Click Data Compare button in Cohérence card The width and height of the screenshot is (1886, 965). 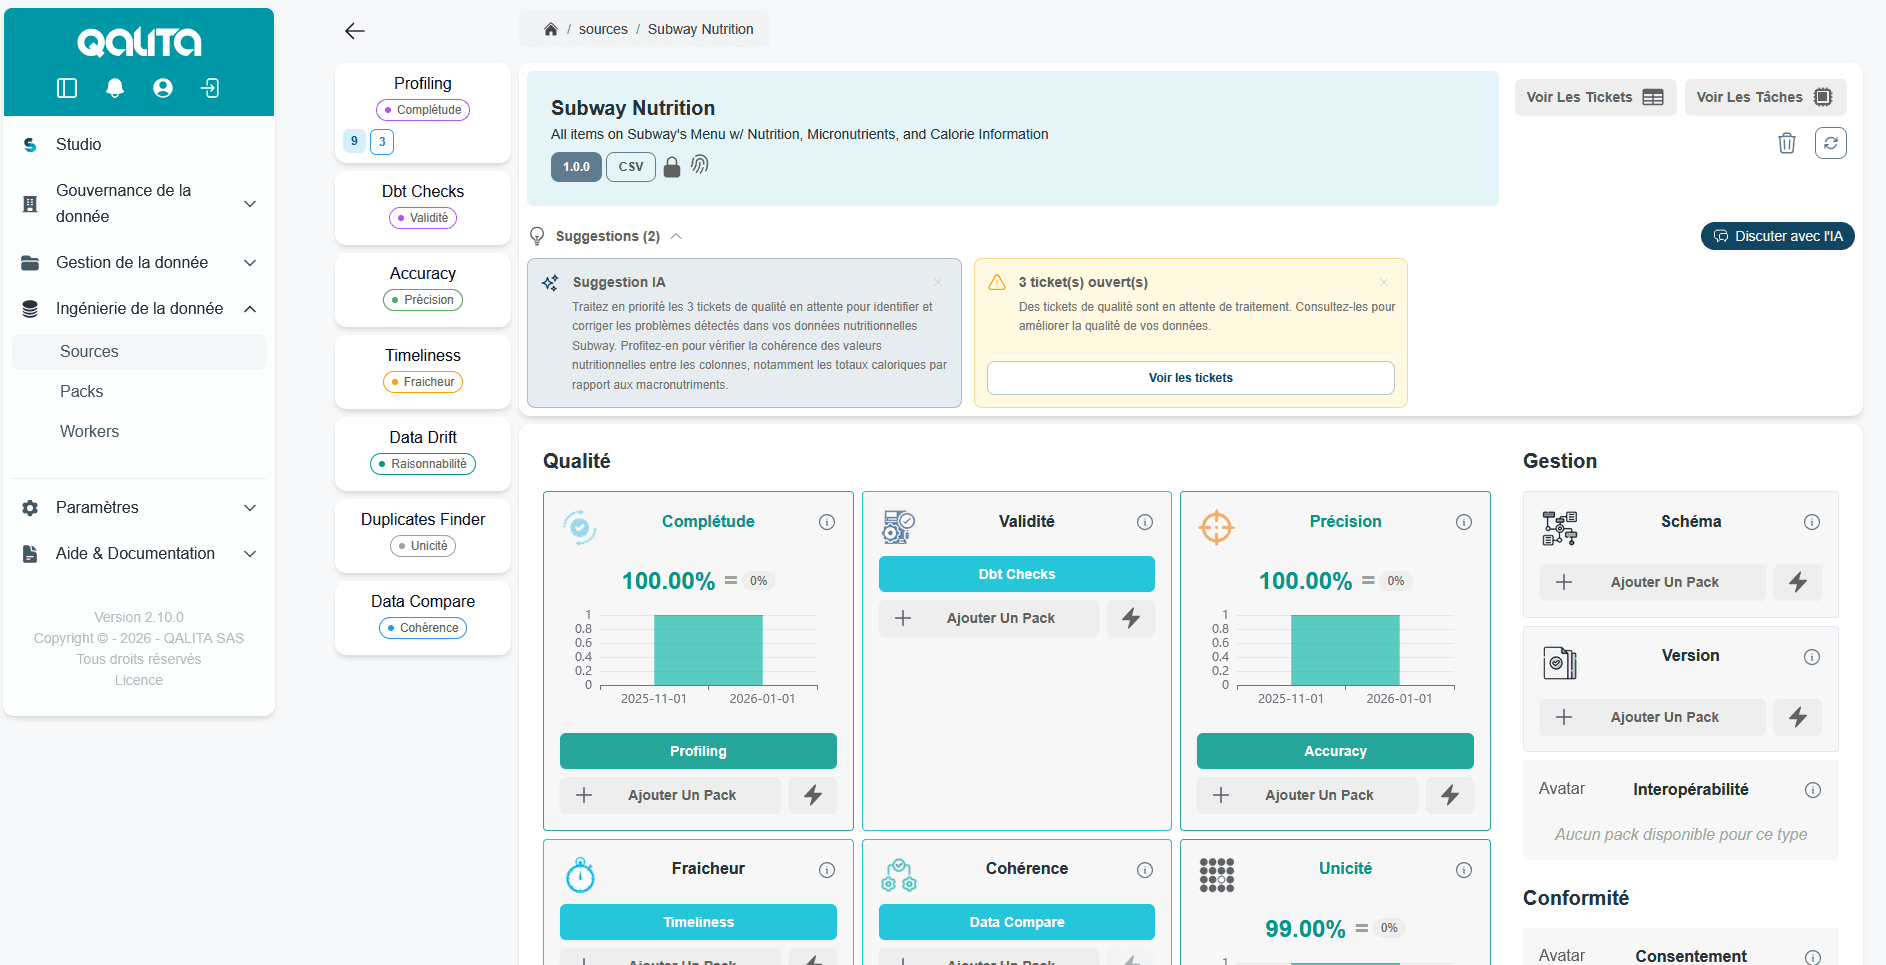(1016, 922)
